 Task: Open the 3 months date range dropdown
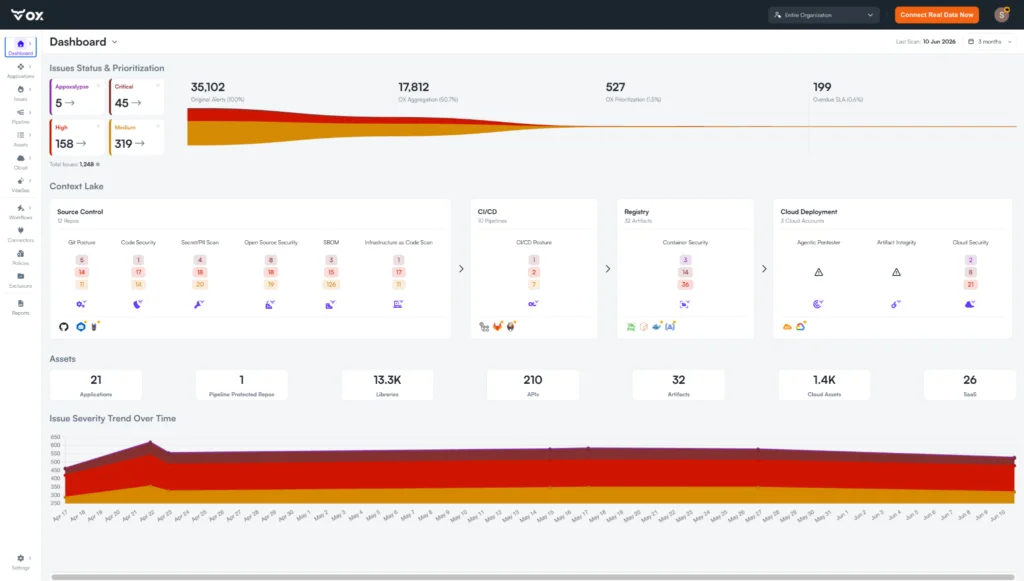pyautogui.click(x=990, y=42)
